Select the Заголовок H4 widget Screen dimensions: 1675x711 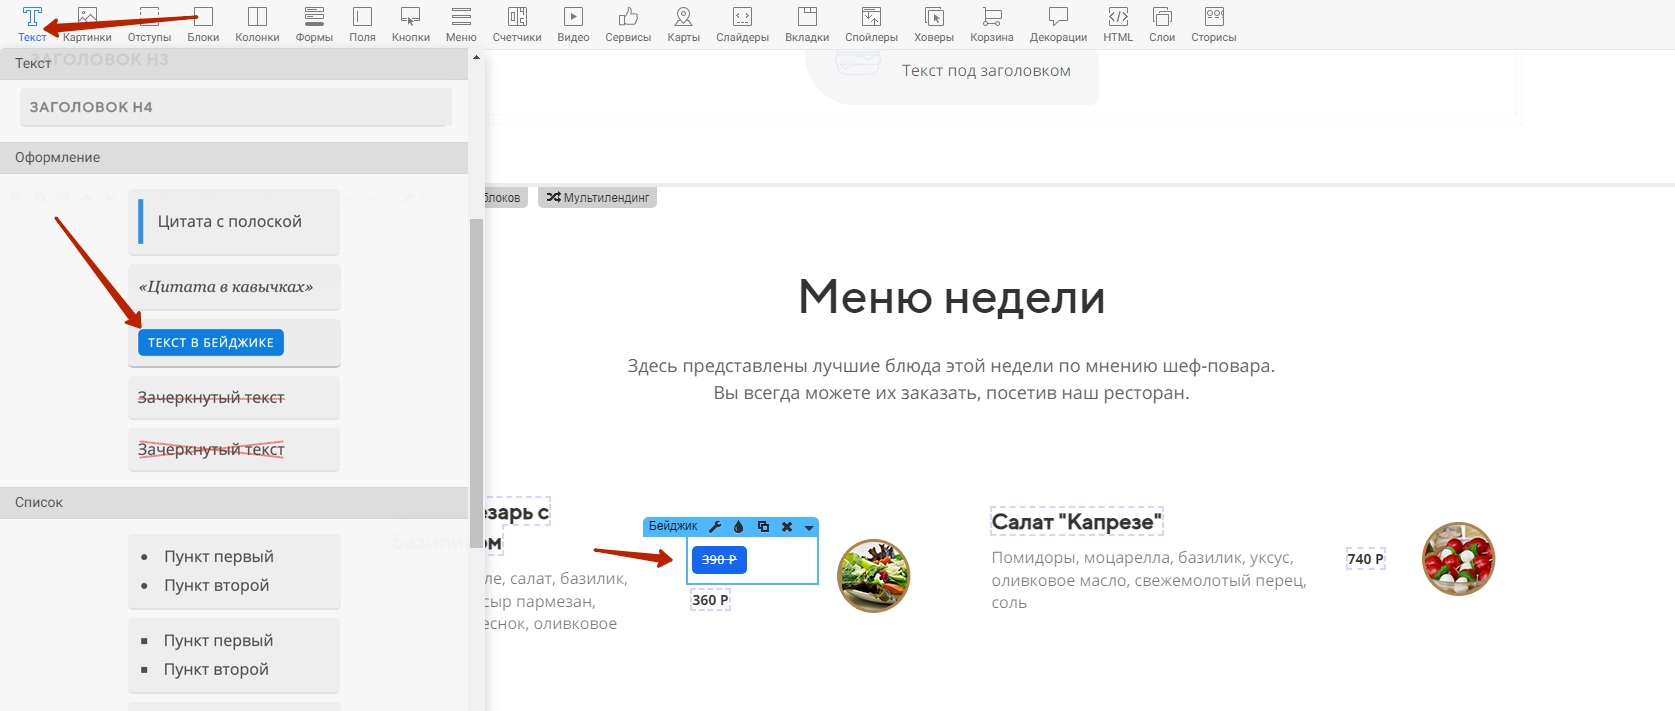point(236,107)
